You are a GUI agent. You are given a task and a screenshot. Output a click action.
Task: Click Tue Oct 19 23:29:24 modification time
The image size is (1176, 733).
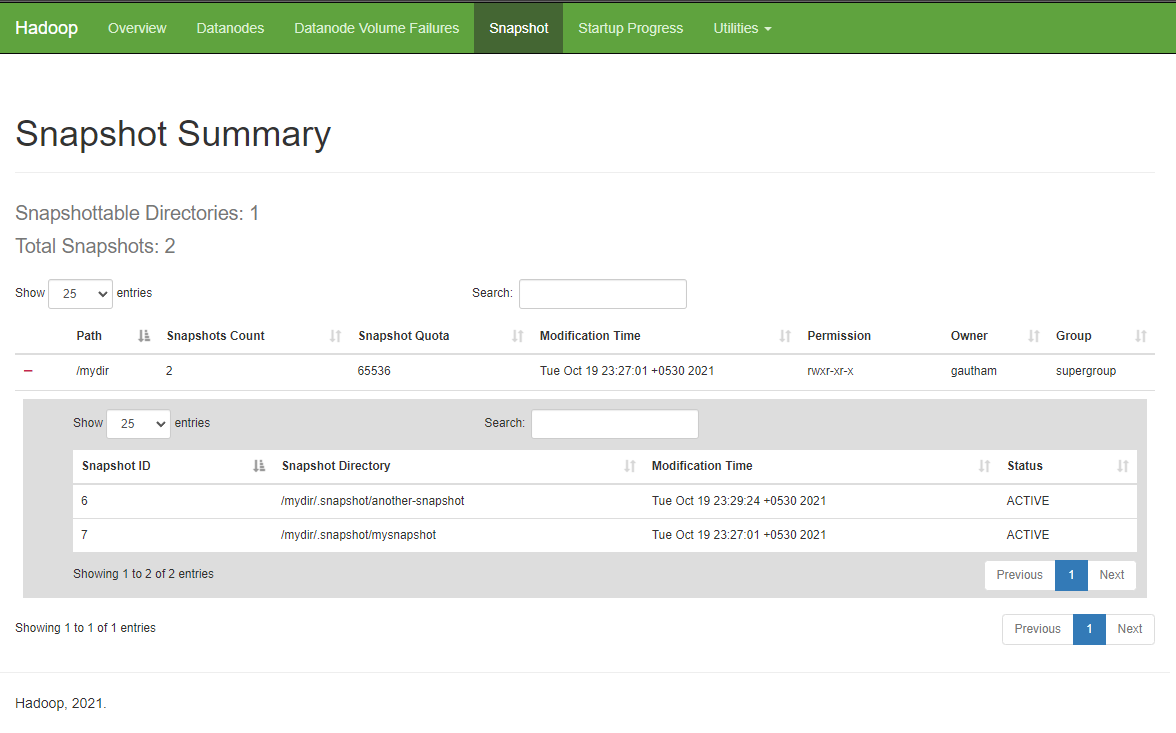point(739,500)
